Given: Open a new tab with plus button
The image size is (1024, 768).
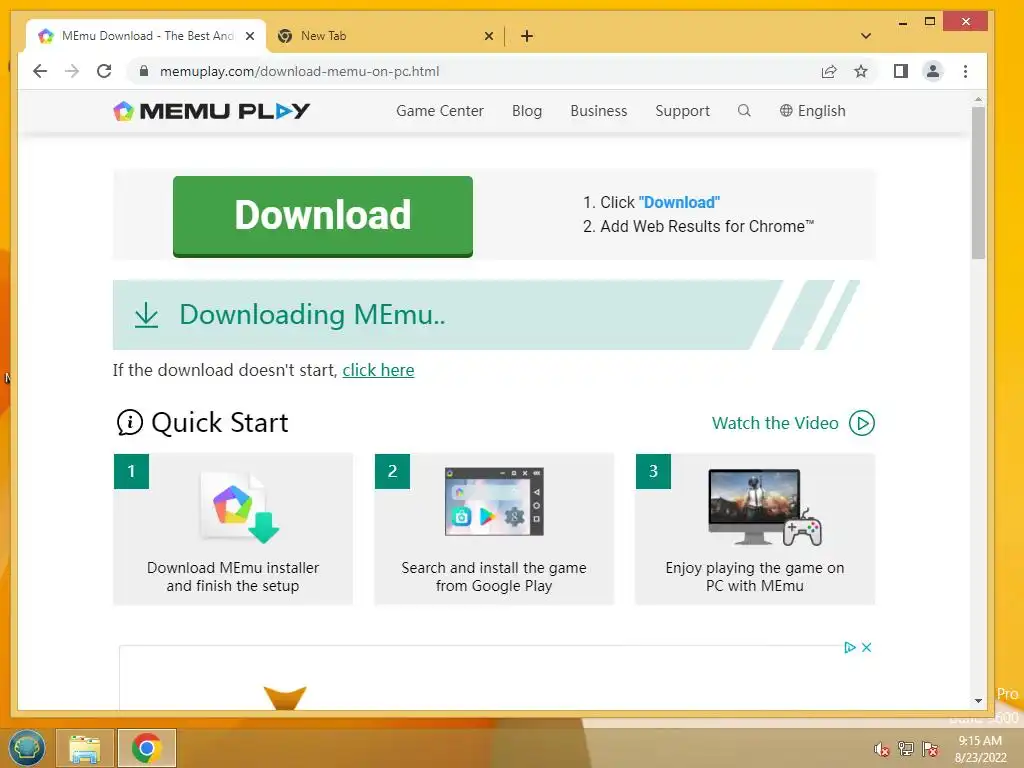Looking at the screenshot, I should pos(527,36).
